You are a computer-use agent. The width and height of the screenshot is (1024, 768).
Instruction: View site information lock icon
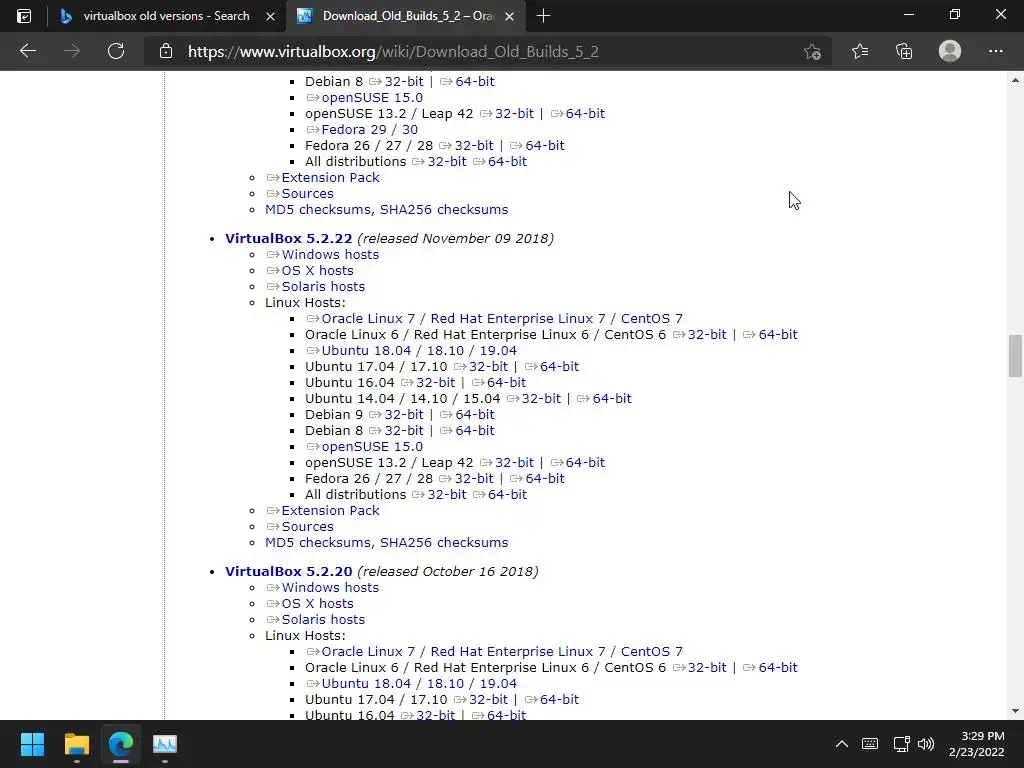(166, 51)
